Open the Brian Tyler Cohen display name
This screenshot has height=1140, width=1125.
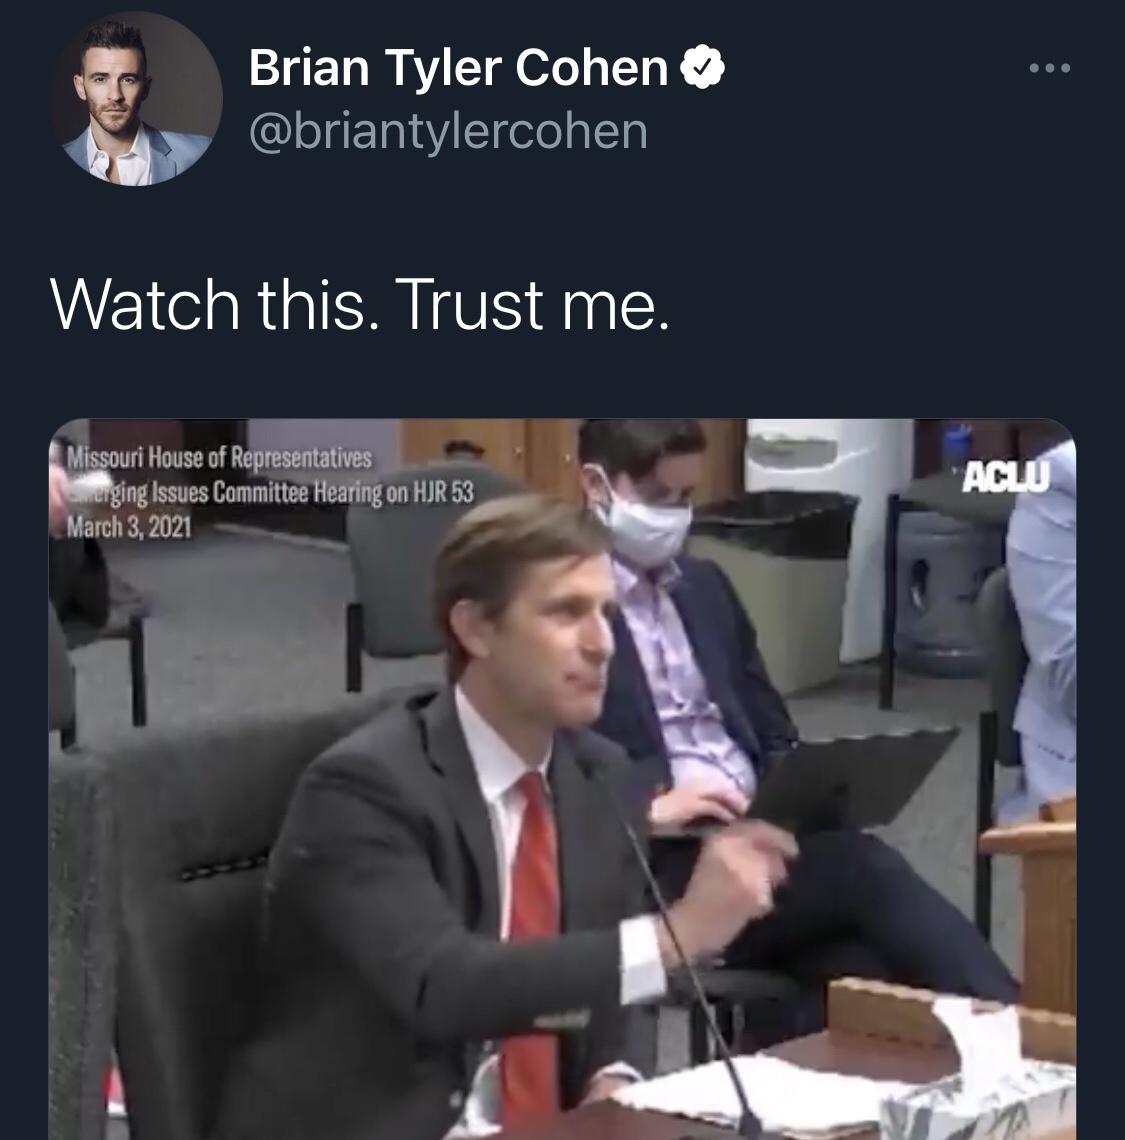[458, 67]
